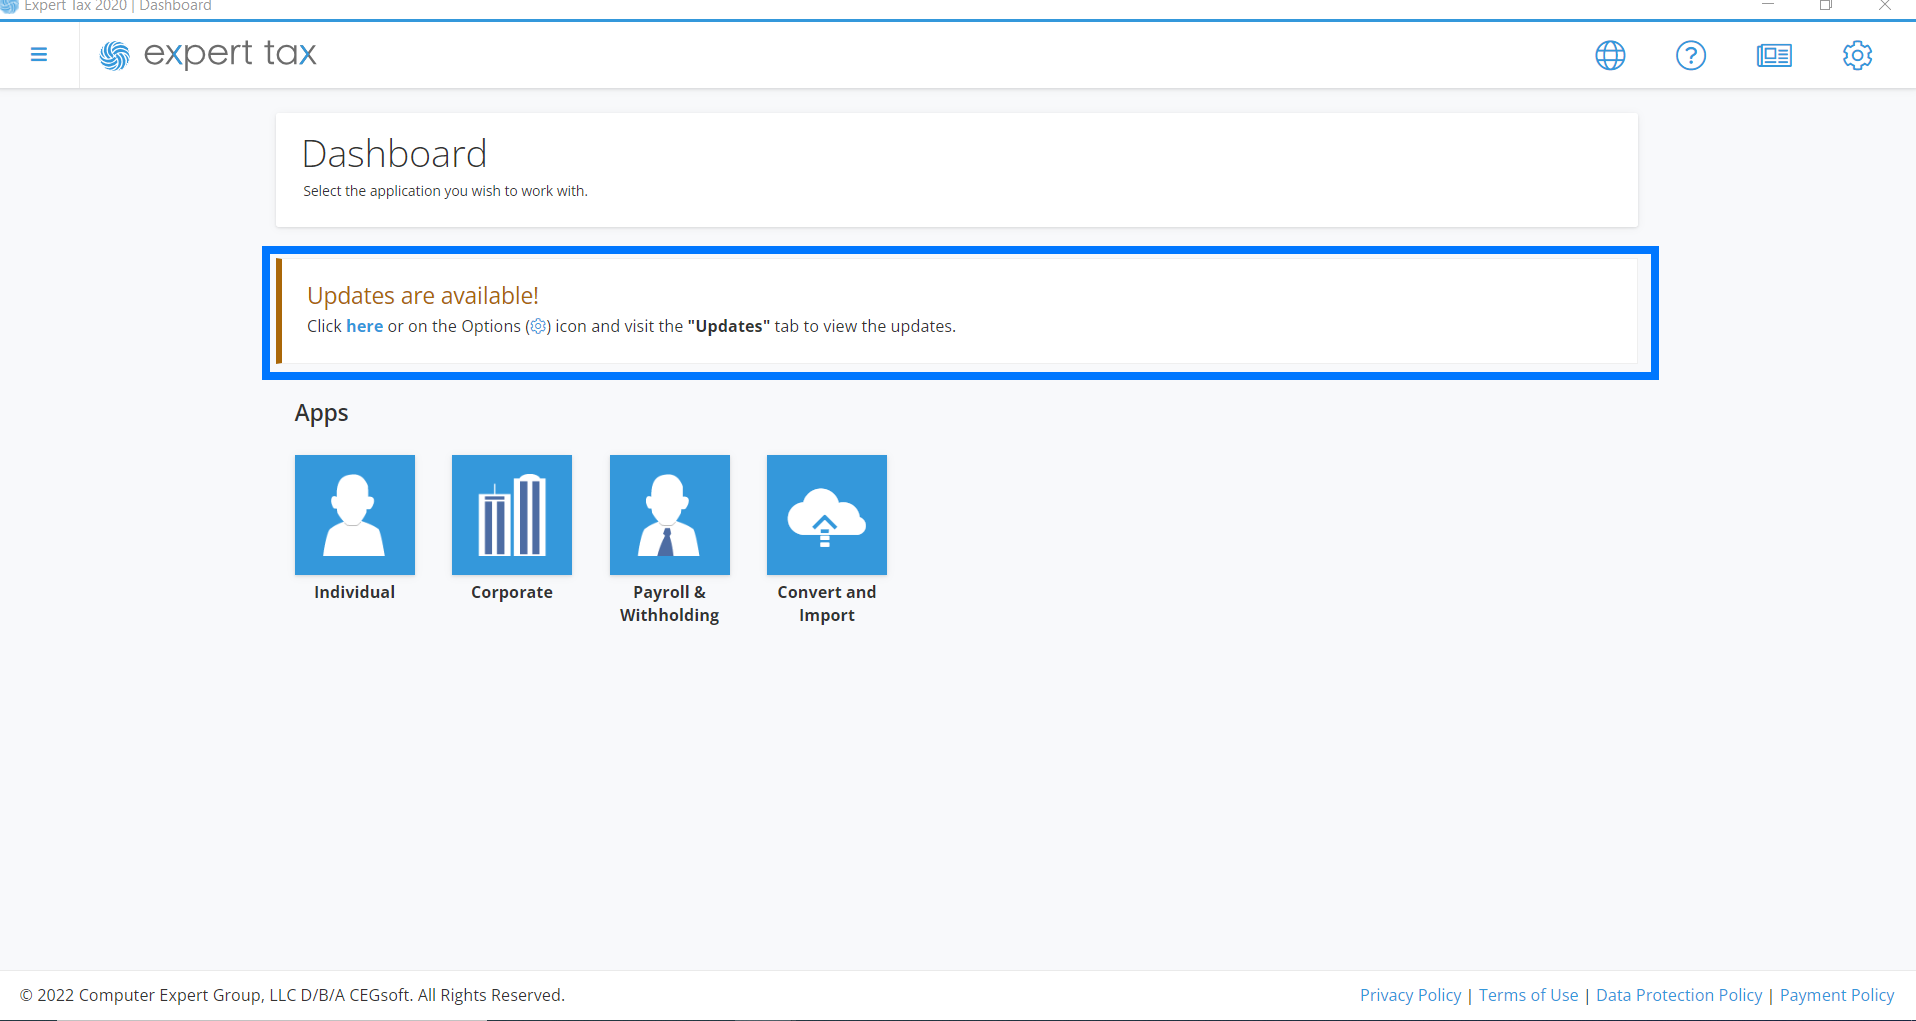Click the Convert and Import label
Viewport: 1916px width, 1021px height.
827,603
